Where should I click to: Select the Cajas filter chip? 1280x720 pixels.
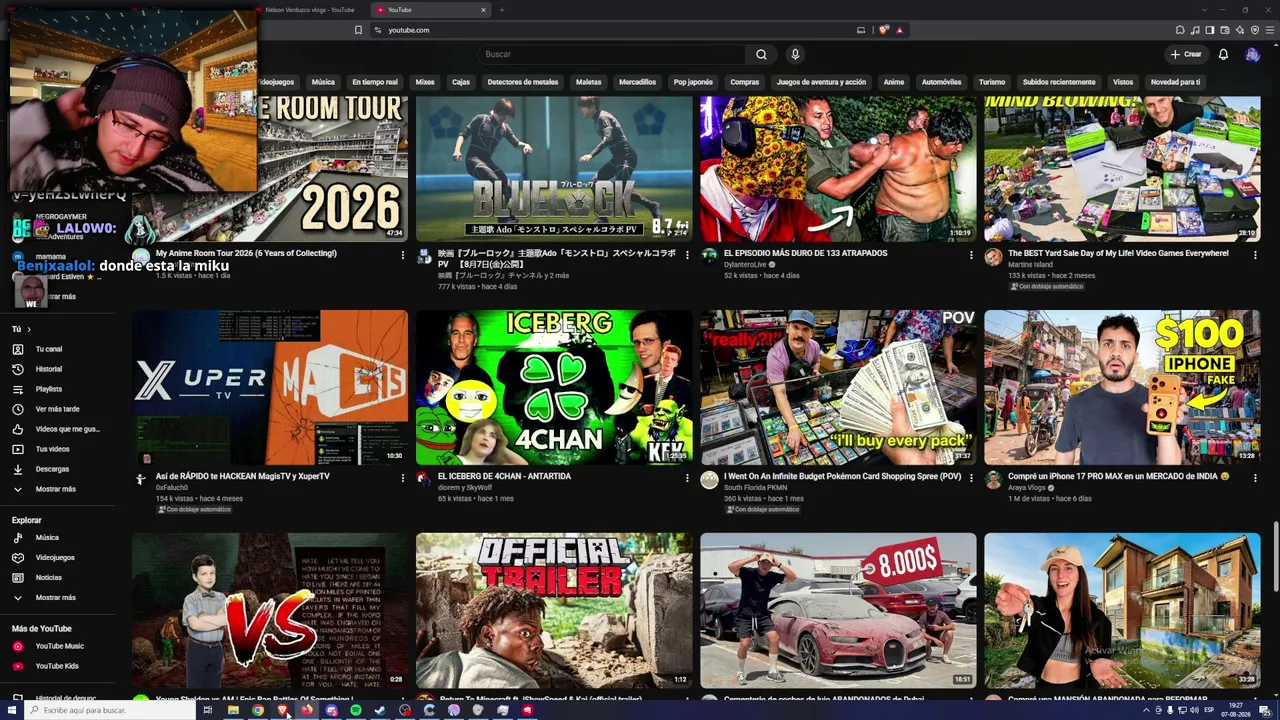point(461,82)
